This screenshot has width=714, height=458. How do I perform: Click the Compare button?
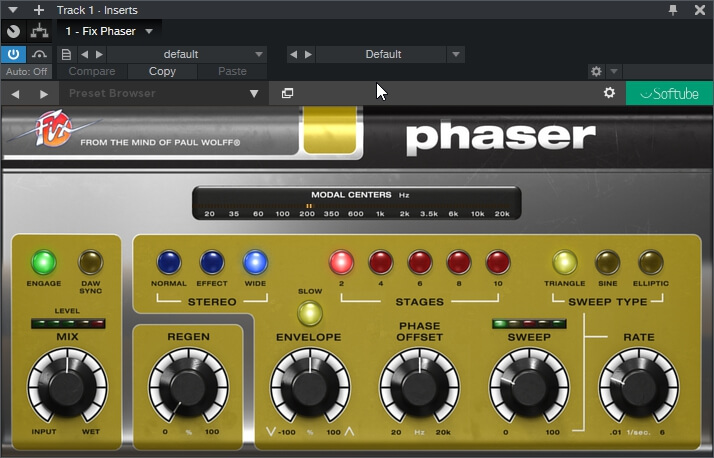[x=92, y=72]
